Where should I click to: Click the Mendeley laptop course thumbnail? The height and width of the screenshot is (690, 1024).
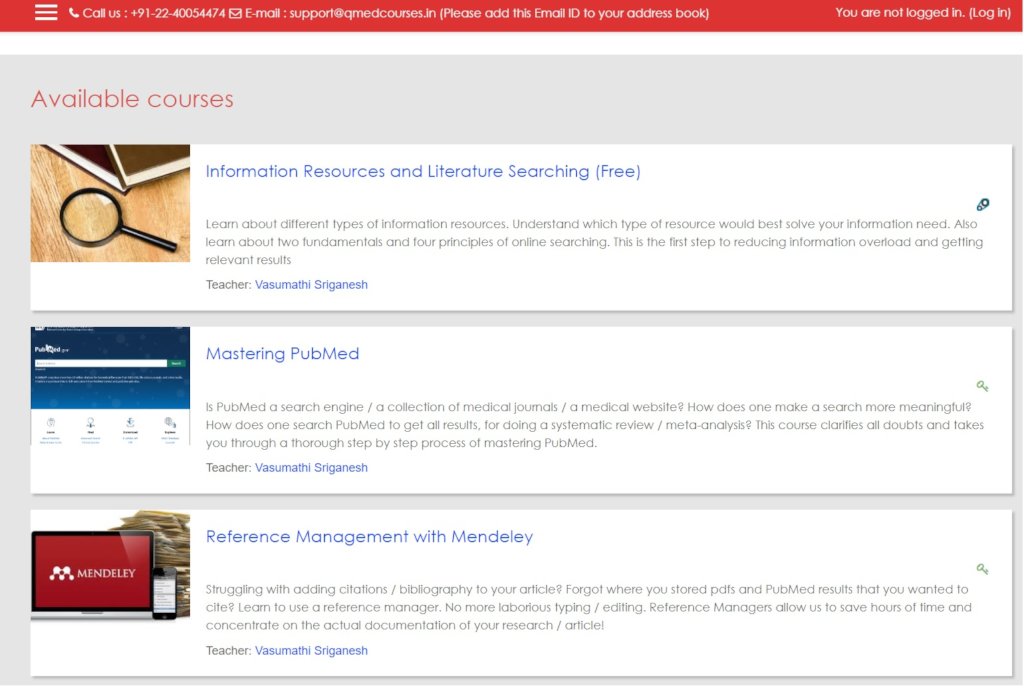click(x=110, y=565)
